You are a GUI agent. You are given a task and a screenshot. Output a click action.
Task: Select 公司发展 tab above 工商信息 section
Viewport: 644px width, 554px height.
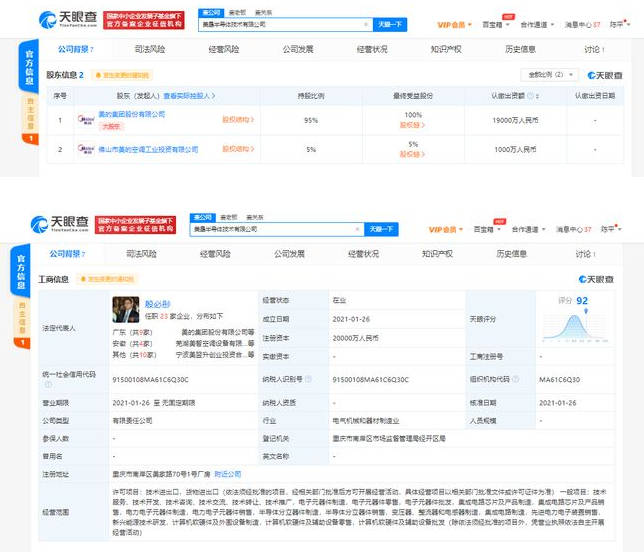(290, 254)
